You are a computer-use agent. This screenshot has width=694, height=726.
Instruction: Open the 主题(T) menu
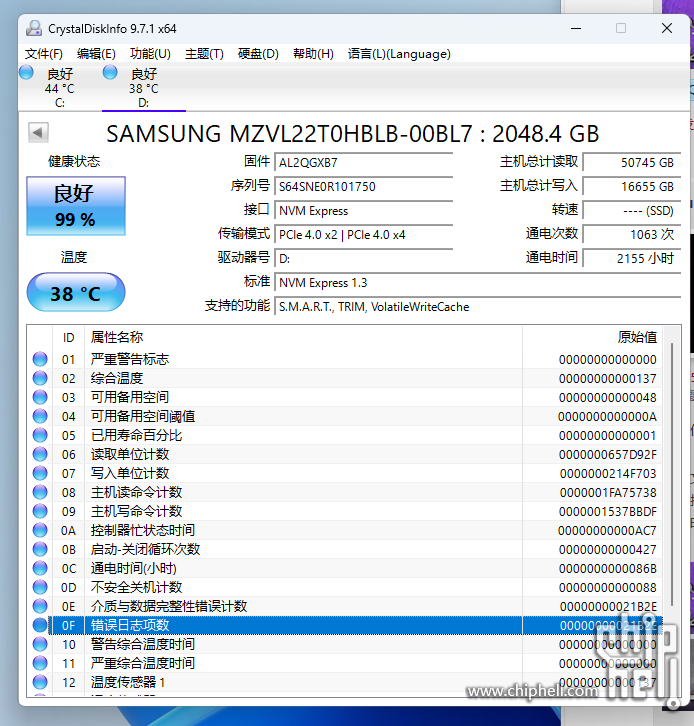(x=204, y=54)
